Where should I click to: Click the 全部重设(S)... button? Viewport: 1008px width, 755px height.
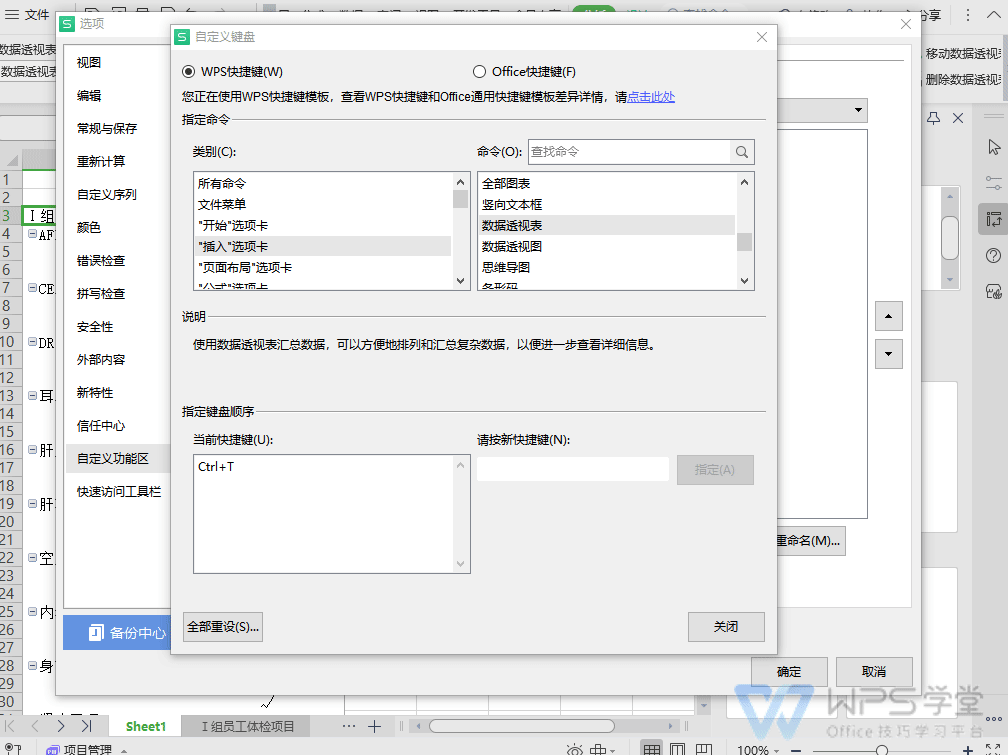pyautogui.click(x=223, y=627)
